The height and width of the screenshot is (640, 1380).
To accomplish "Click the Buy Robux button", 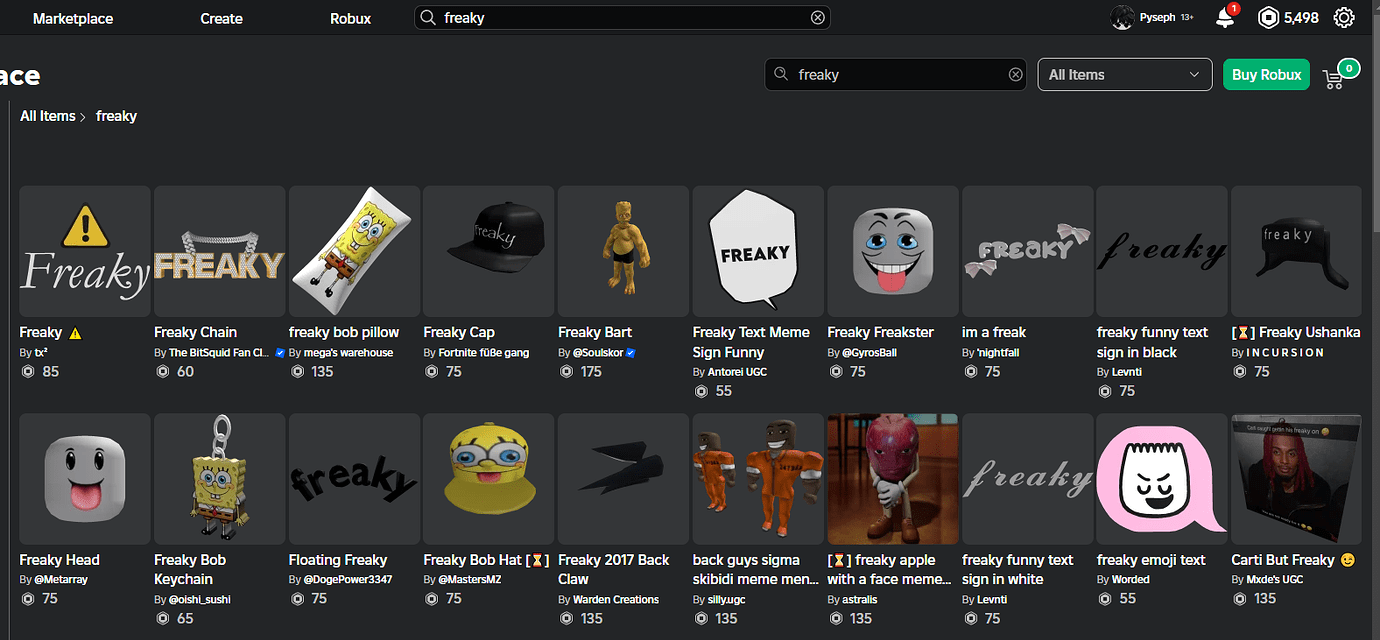I will 1266,75.
